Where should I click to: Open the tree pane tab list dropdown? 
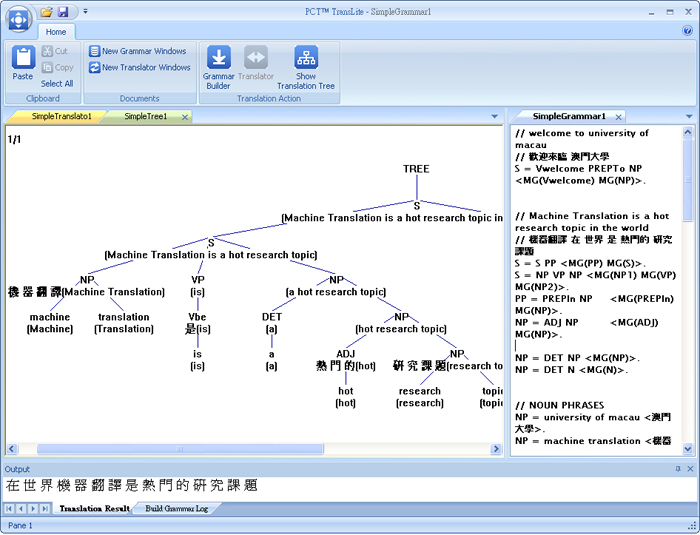[495, 117]
